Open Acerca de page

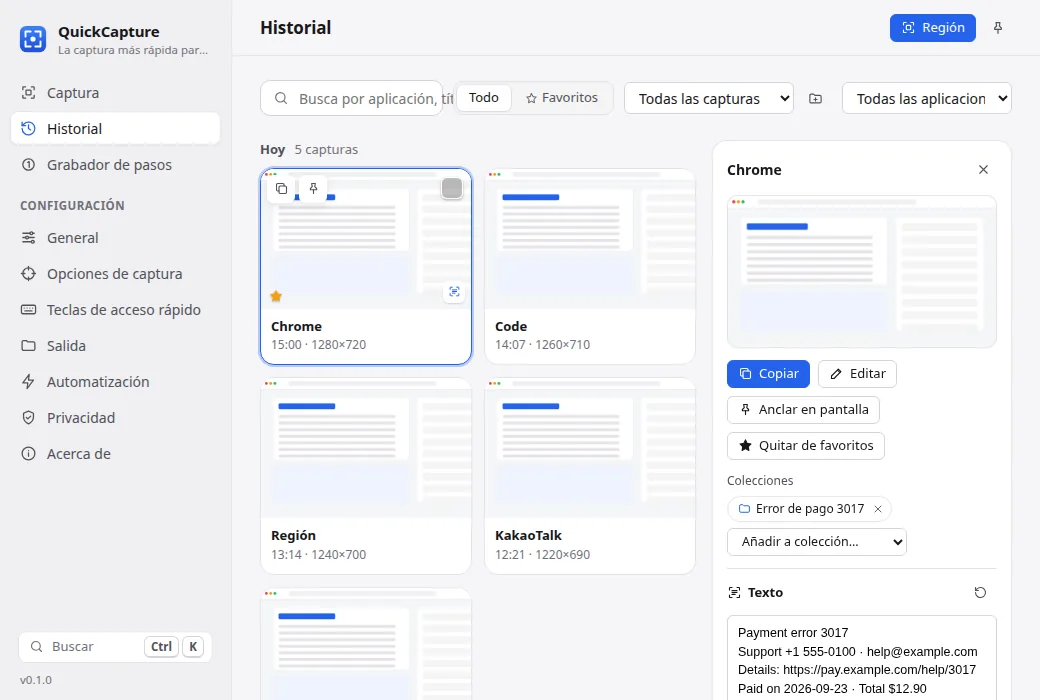(115, 454)
